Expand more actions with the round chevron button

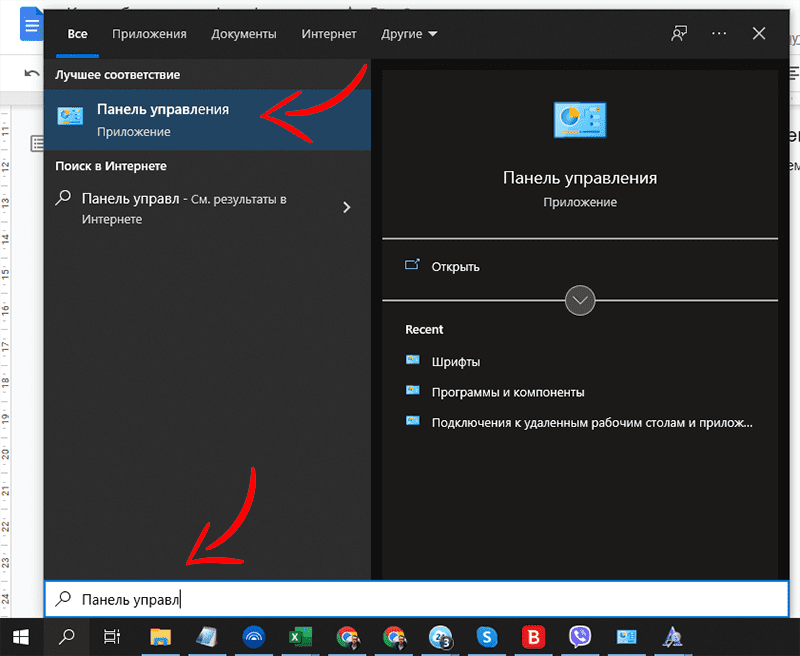tap(580, 300)
